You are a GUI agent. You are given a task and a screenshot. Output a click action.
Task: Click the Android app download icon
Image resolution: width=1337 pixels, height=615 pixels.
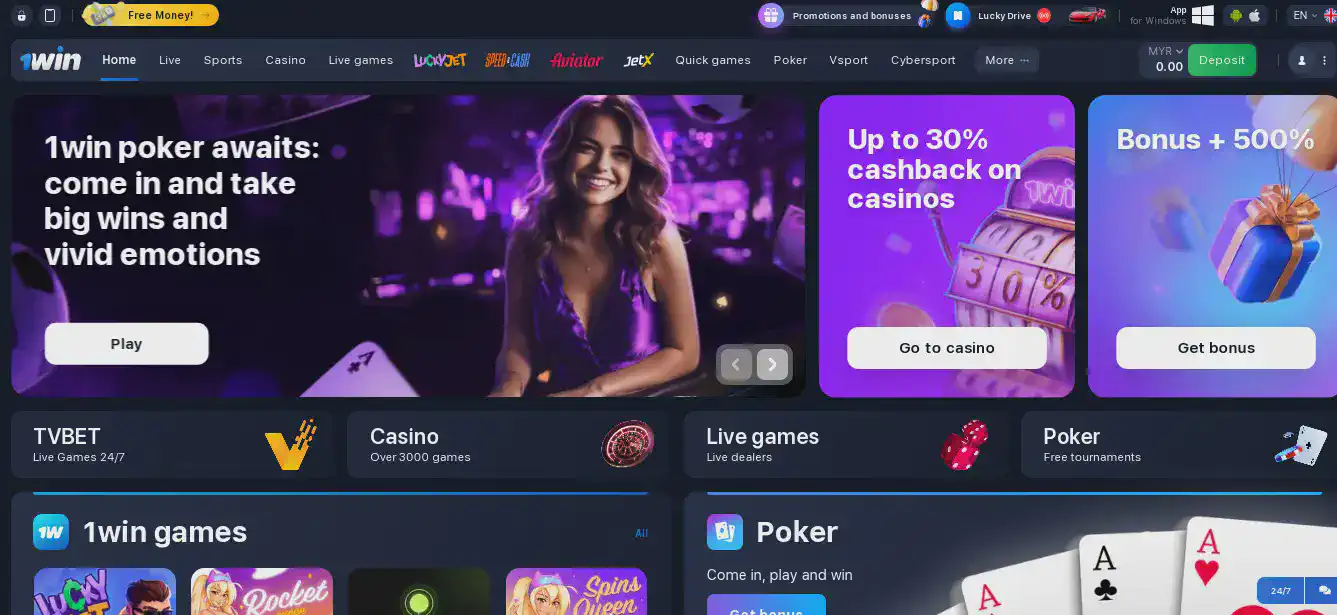[1235, 15]
